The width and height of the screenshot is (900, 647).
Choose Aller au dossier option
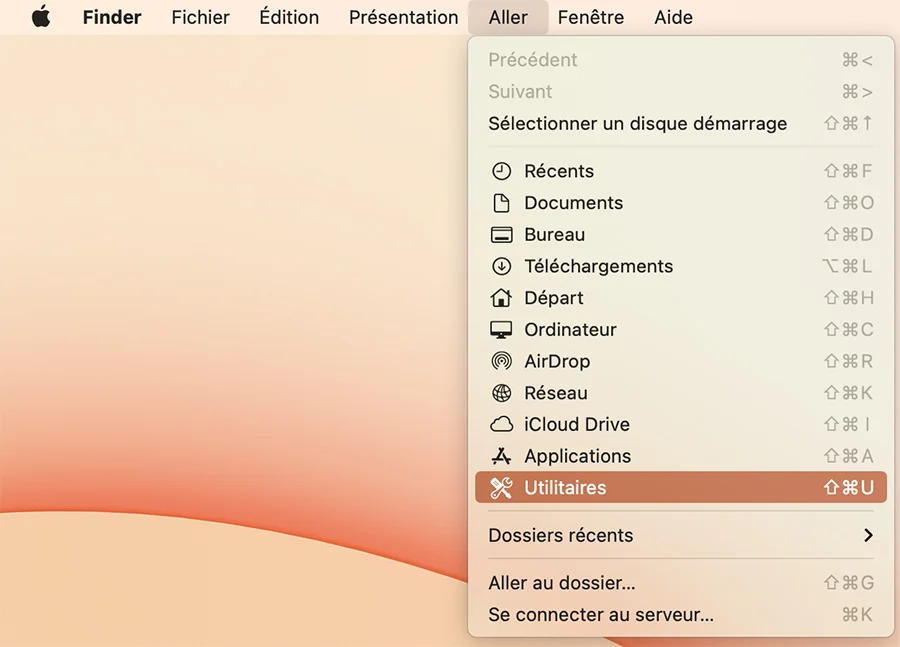[560, 583]
